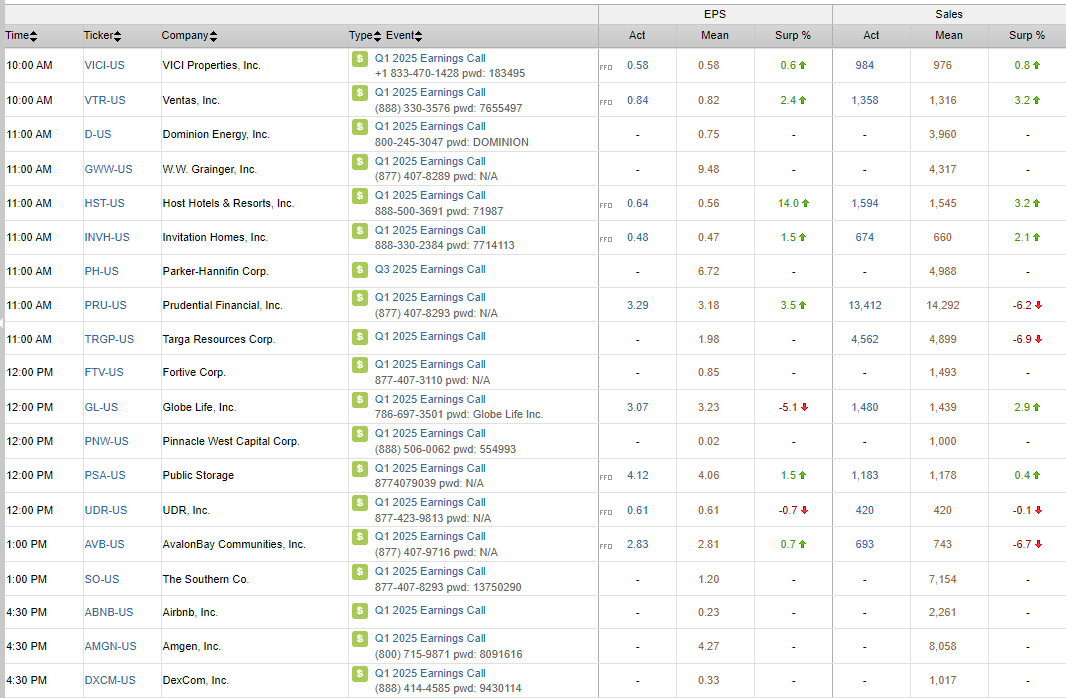Click the green earnings icon for Invitation Homes

coord(360,230)
